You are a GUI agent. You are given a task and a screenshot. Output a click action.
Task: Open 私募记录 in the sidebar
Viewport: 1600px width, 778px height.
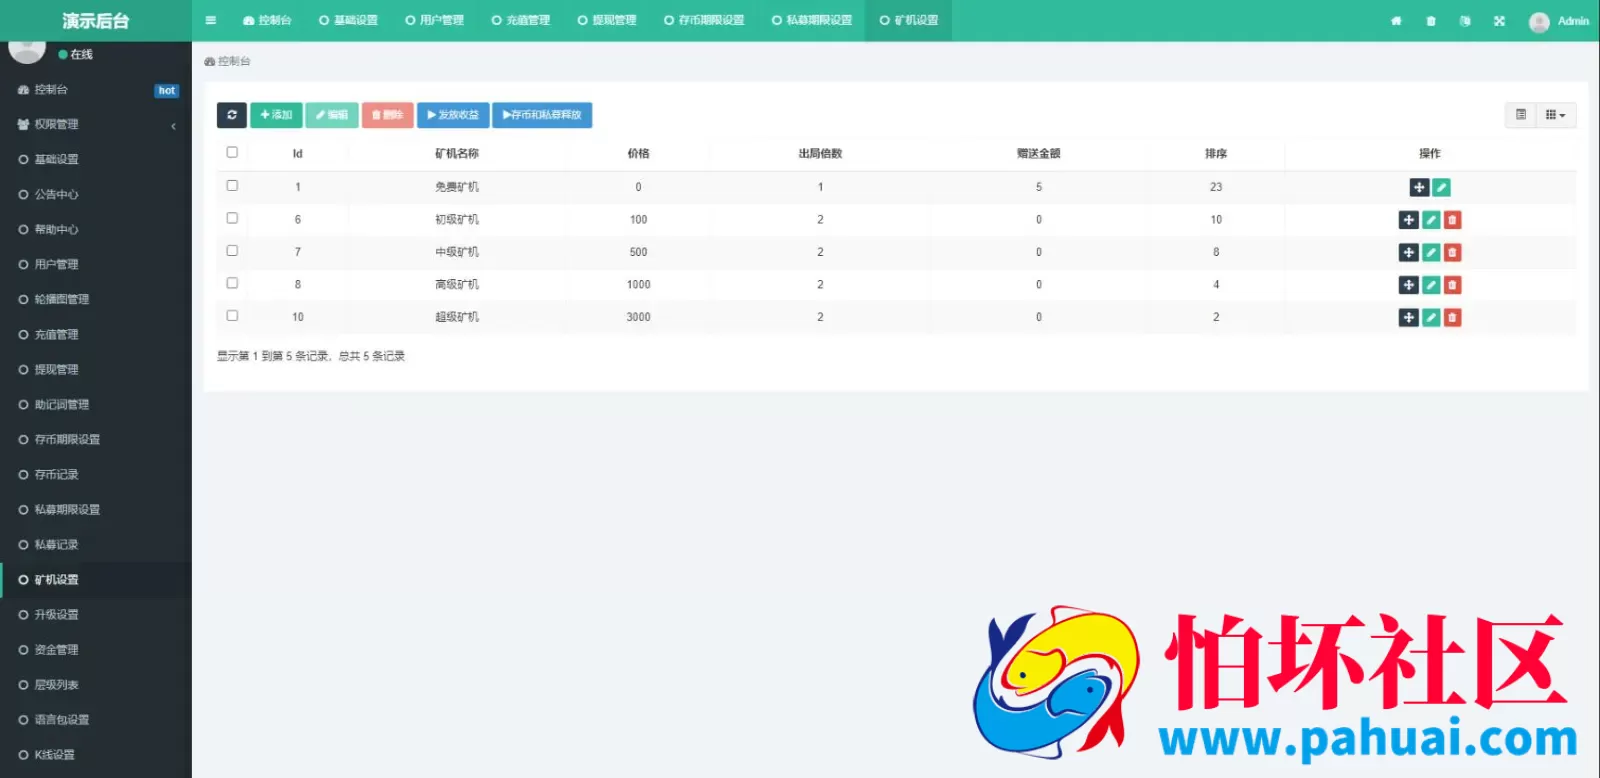[x=96, y=545]
